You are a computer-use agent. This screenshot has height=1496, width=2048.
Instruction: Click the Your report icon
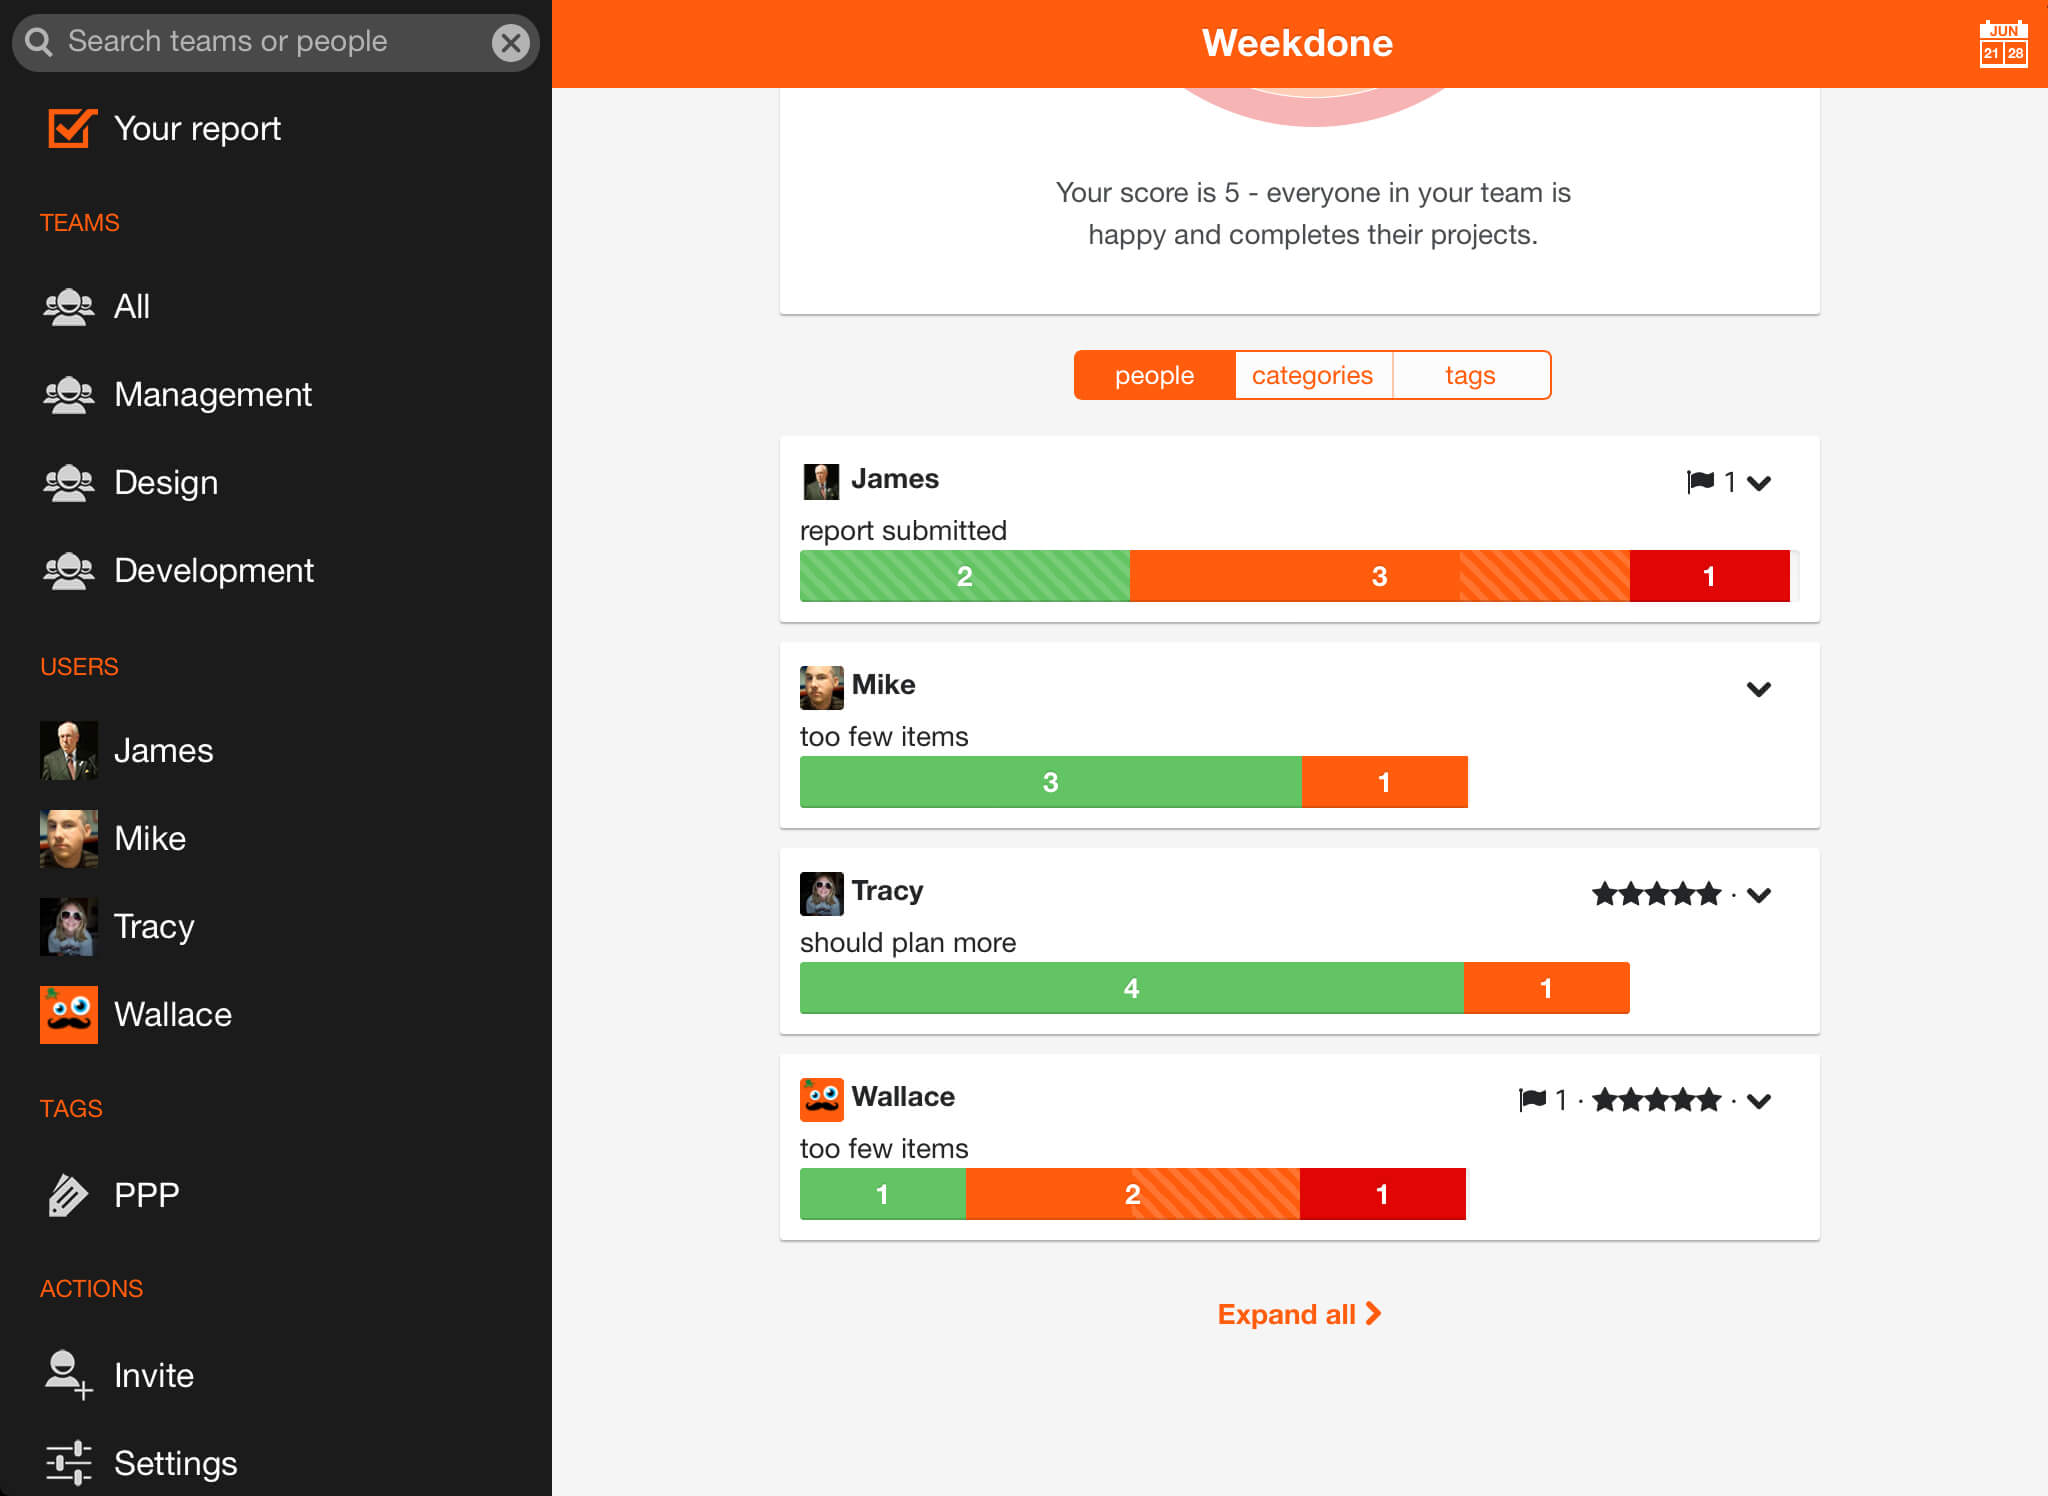point(68,130)
